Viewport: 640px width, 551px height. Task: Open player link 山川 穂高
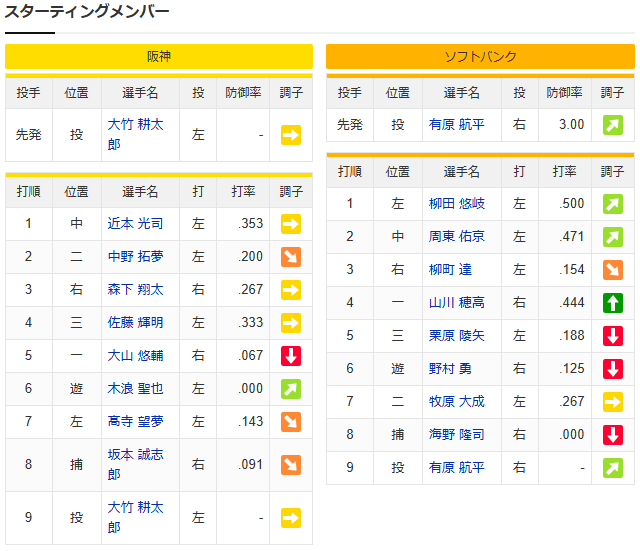[456, 303]
